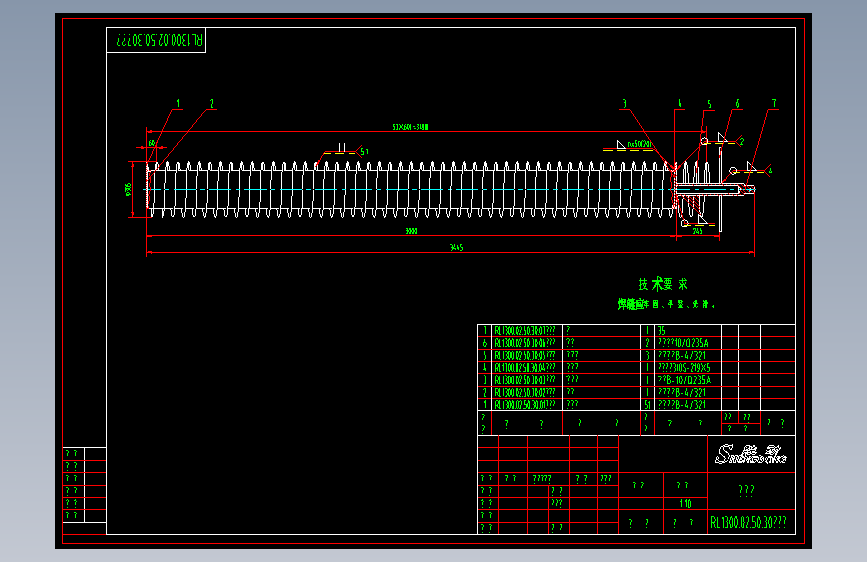The height and width of the screenshot is (562, 867).
Task: Click the 3000 length dimension text
Action: point(411,231)
